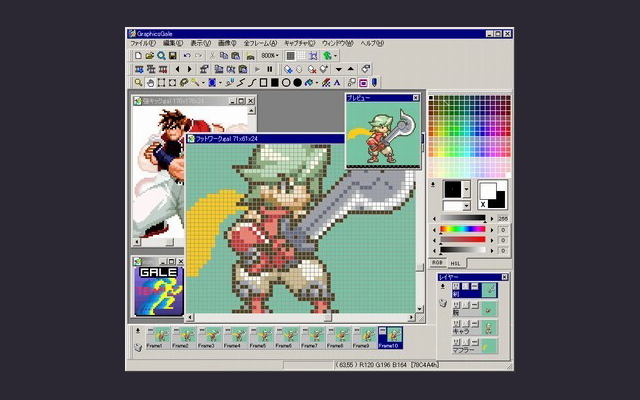Delete layer with trash can in layer panel
The width and height of the screenshot is (640, 400).
tap(443, 303)
